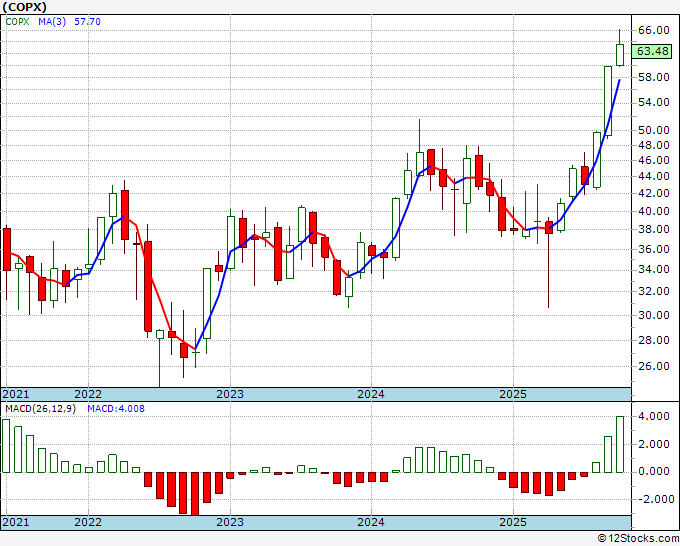Click the 26.00 price axis label
The width and height of the screenshot is (680, 546).
(x=652, y=366)
